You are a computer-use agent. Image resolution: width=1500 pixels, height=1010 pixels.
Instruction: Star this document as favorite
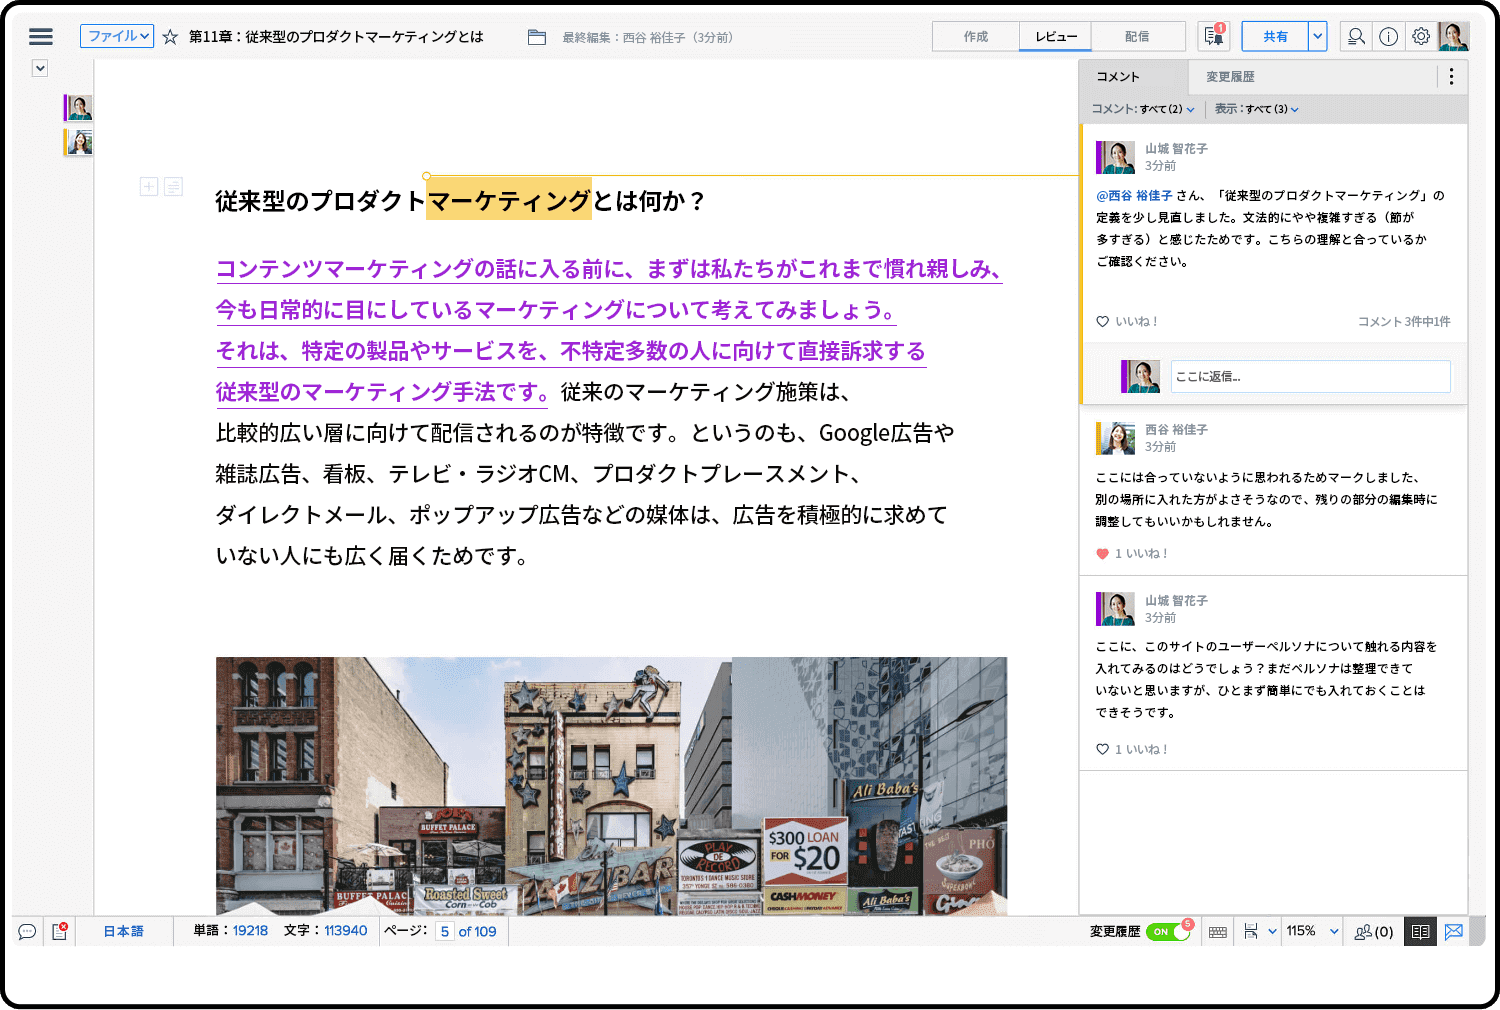click(170, 37)
